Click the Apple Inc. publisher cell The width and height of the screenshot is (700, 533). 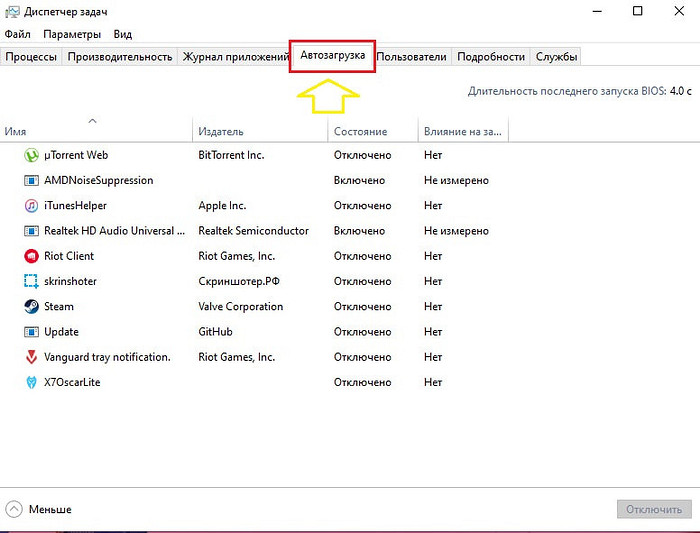point(222,206)
